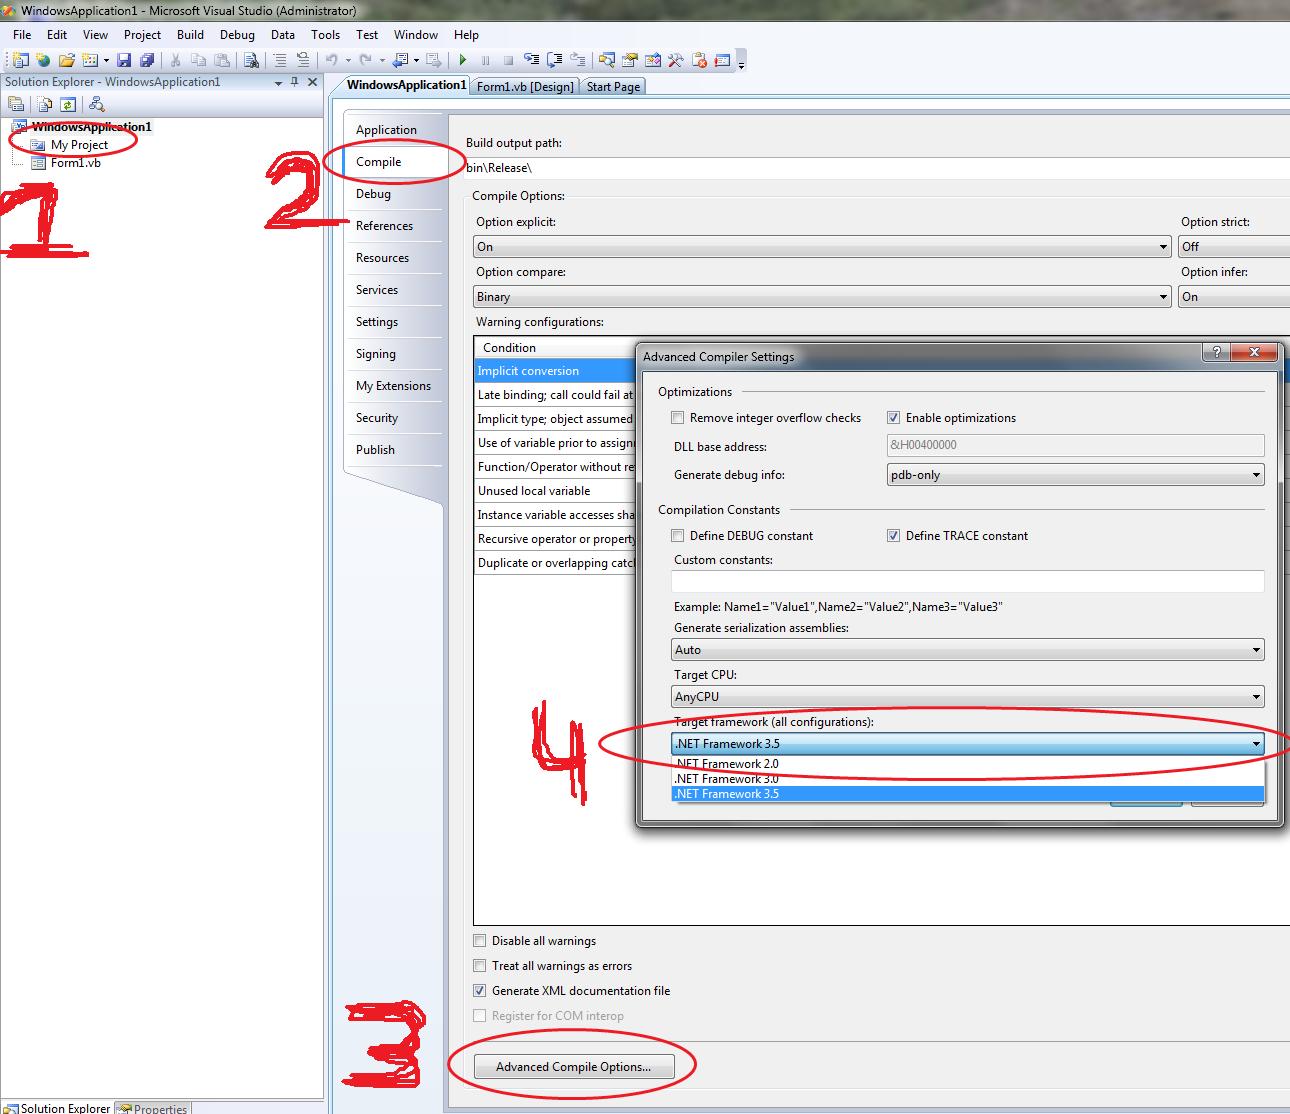
Task: Open the Solution Explorer window position menu arrow
Action: click(x=278, y=83)
